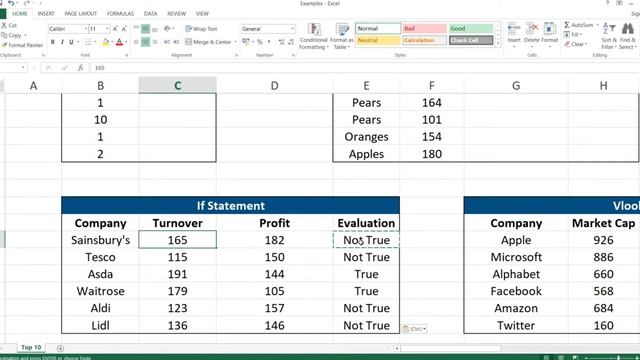Decrease font size with smaller A icon
Image resolution: width=640 pixels, height=360 pixels.
pyautogui.click(x=124, y=29)
